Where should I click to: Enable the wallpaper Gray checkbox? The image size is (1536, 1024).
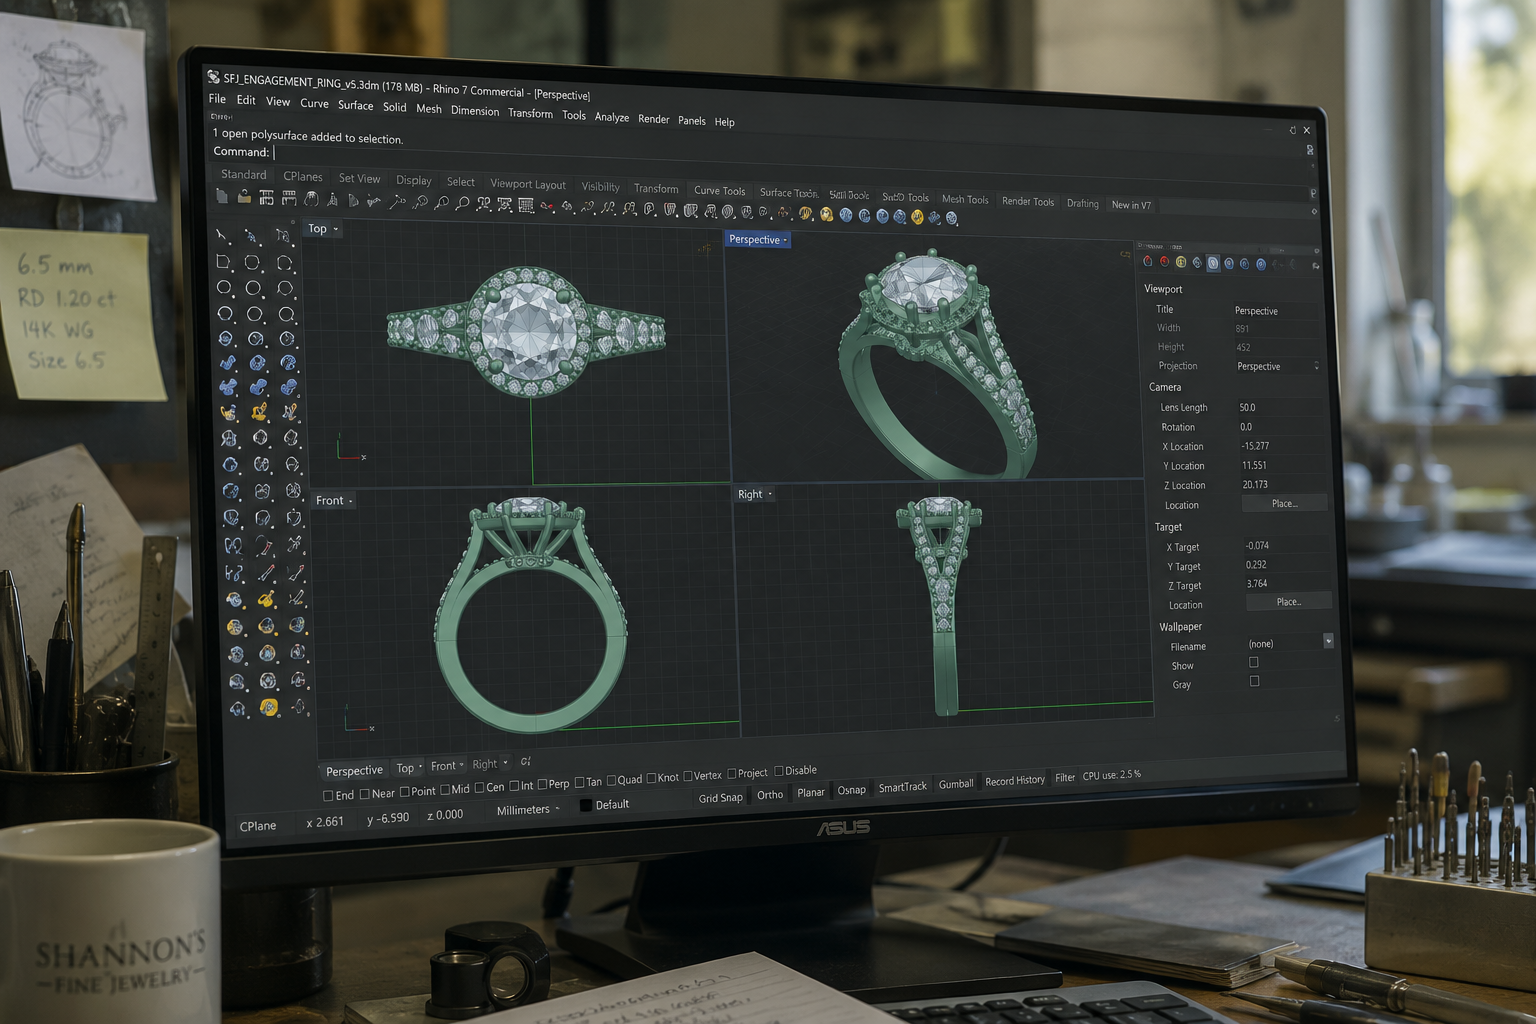(1255, 681)
